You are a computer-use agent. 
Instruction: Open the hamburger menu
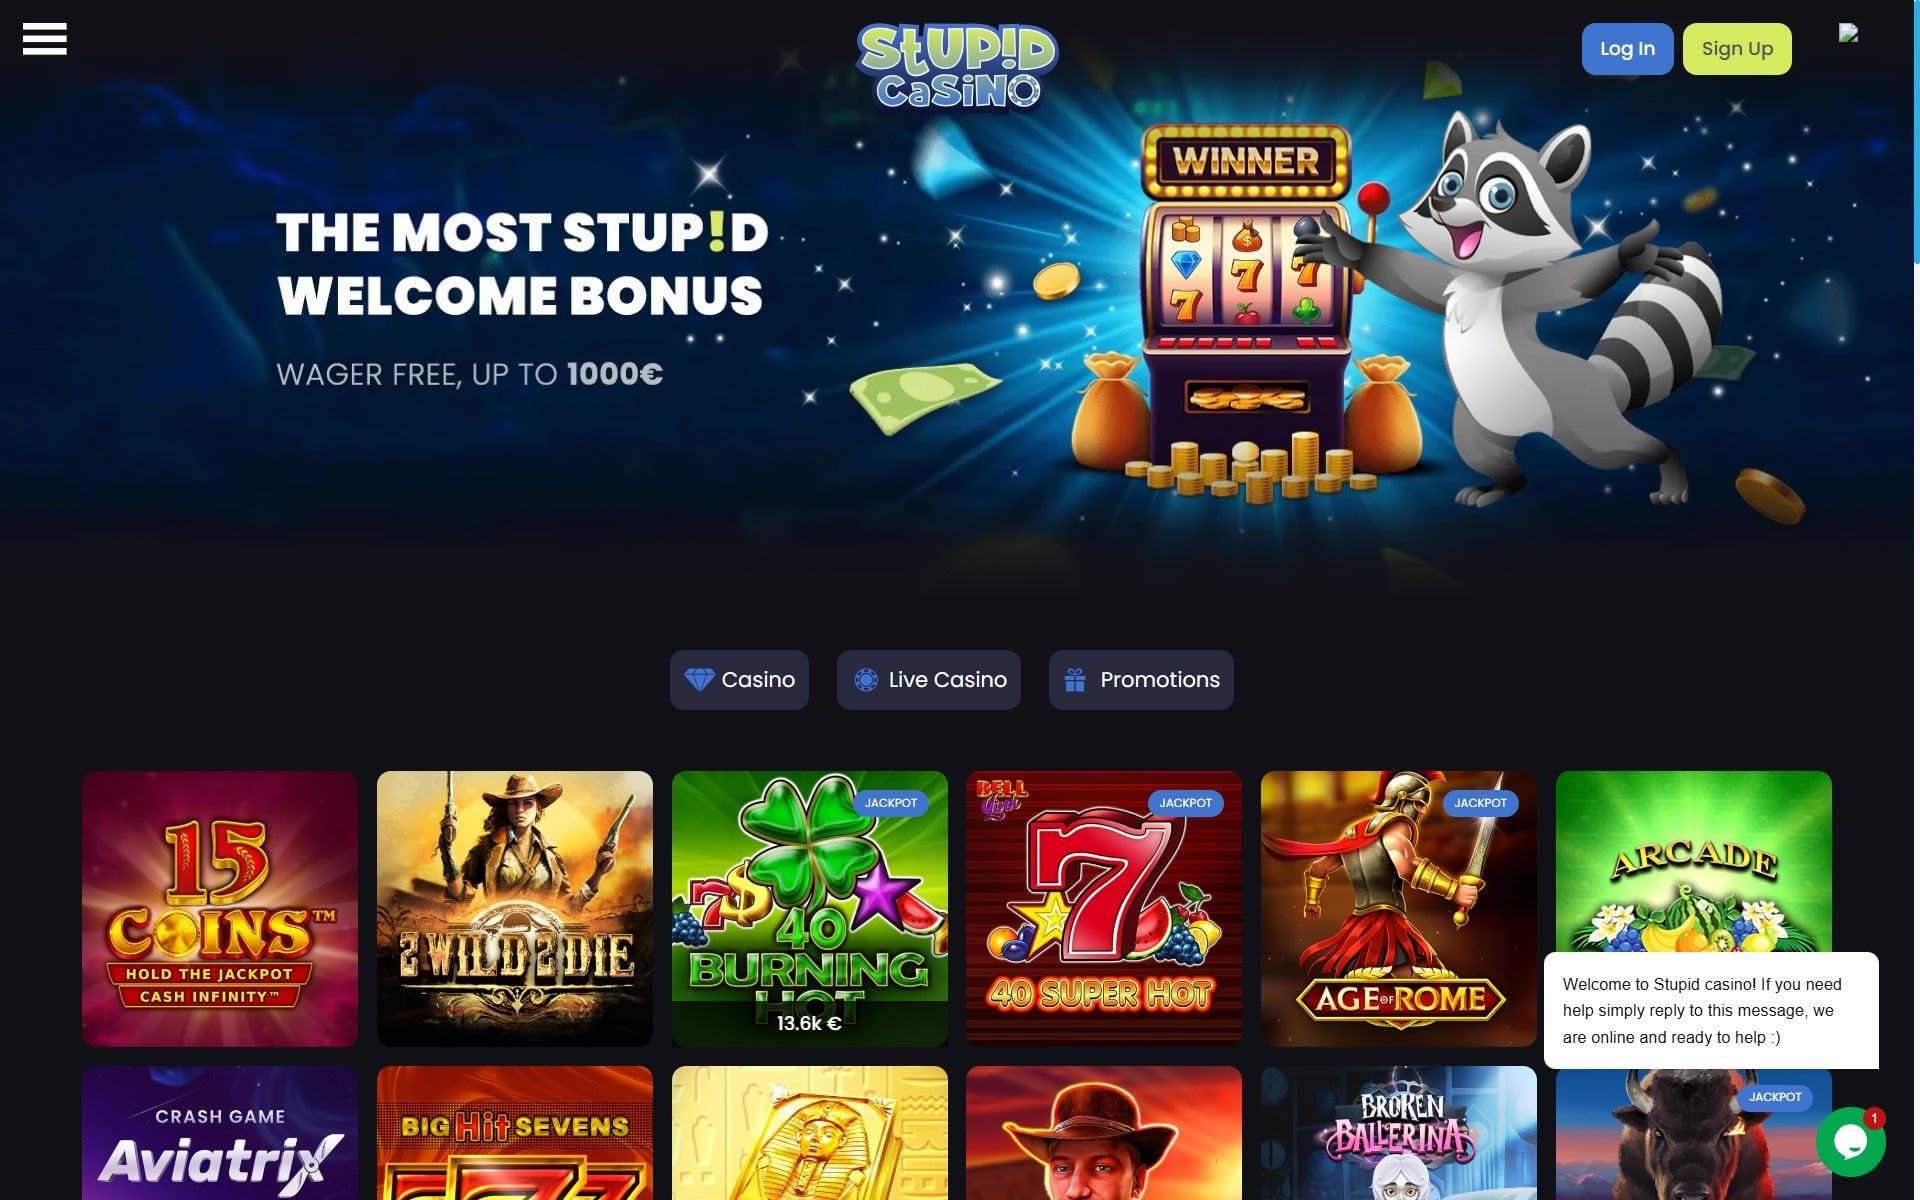pos(44,39)
